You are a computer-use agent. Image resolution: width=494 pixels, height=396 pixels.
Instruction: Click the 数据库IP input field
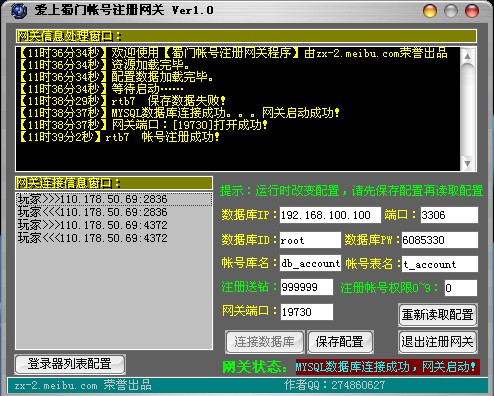coord(330,215)
